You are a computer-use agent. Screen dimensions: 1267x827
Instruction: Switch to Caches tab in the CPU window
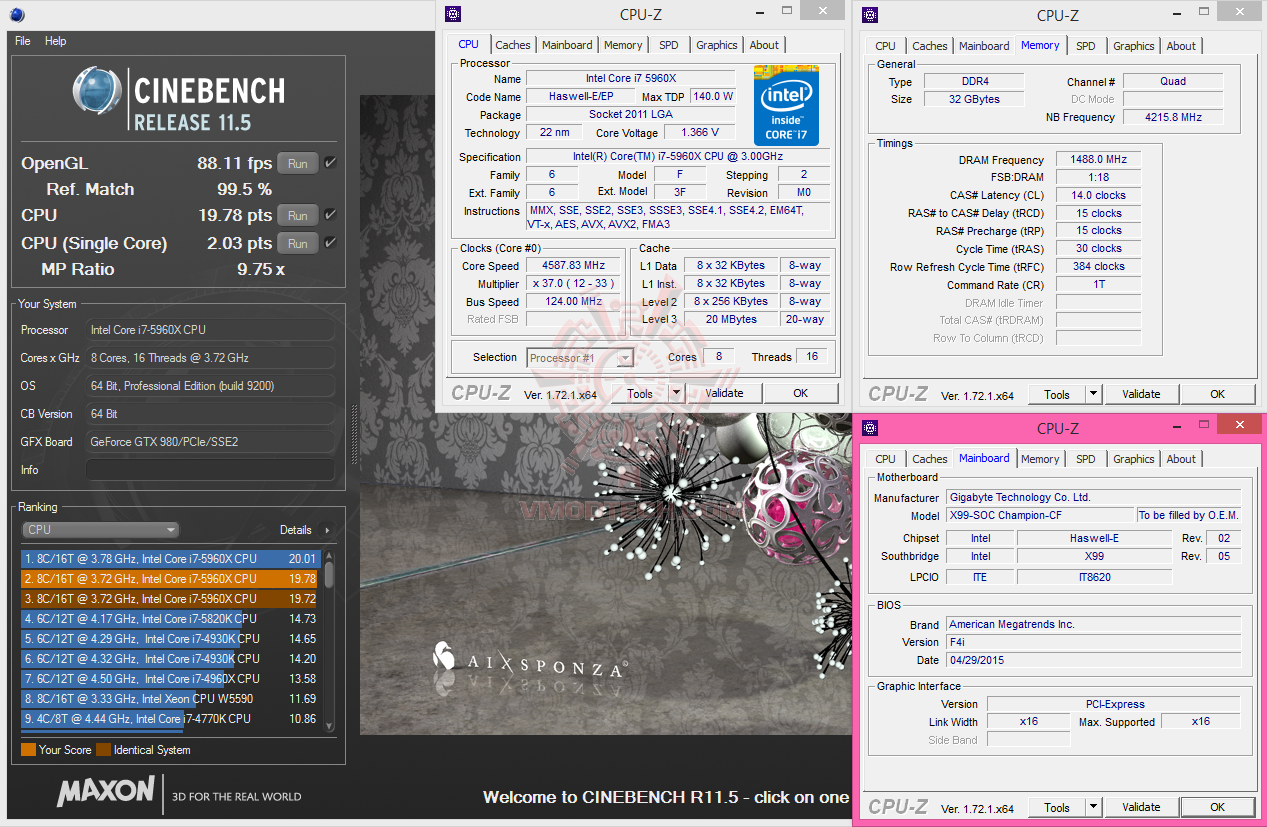pos(513,45)
